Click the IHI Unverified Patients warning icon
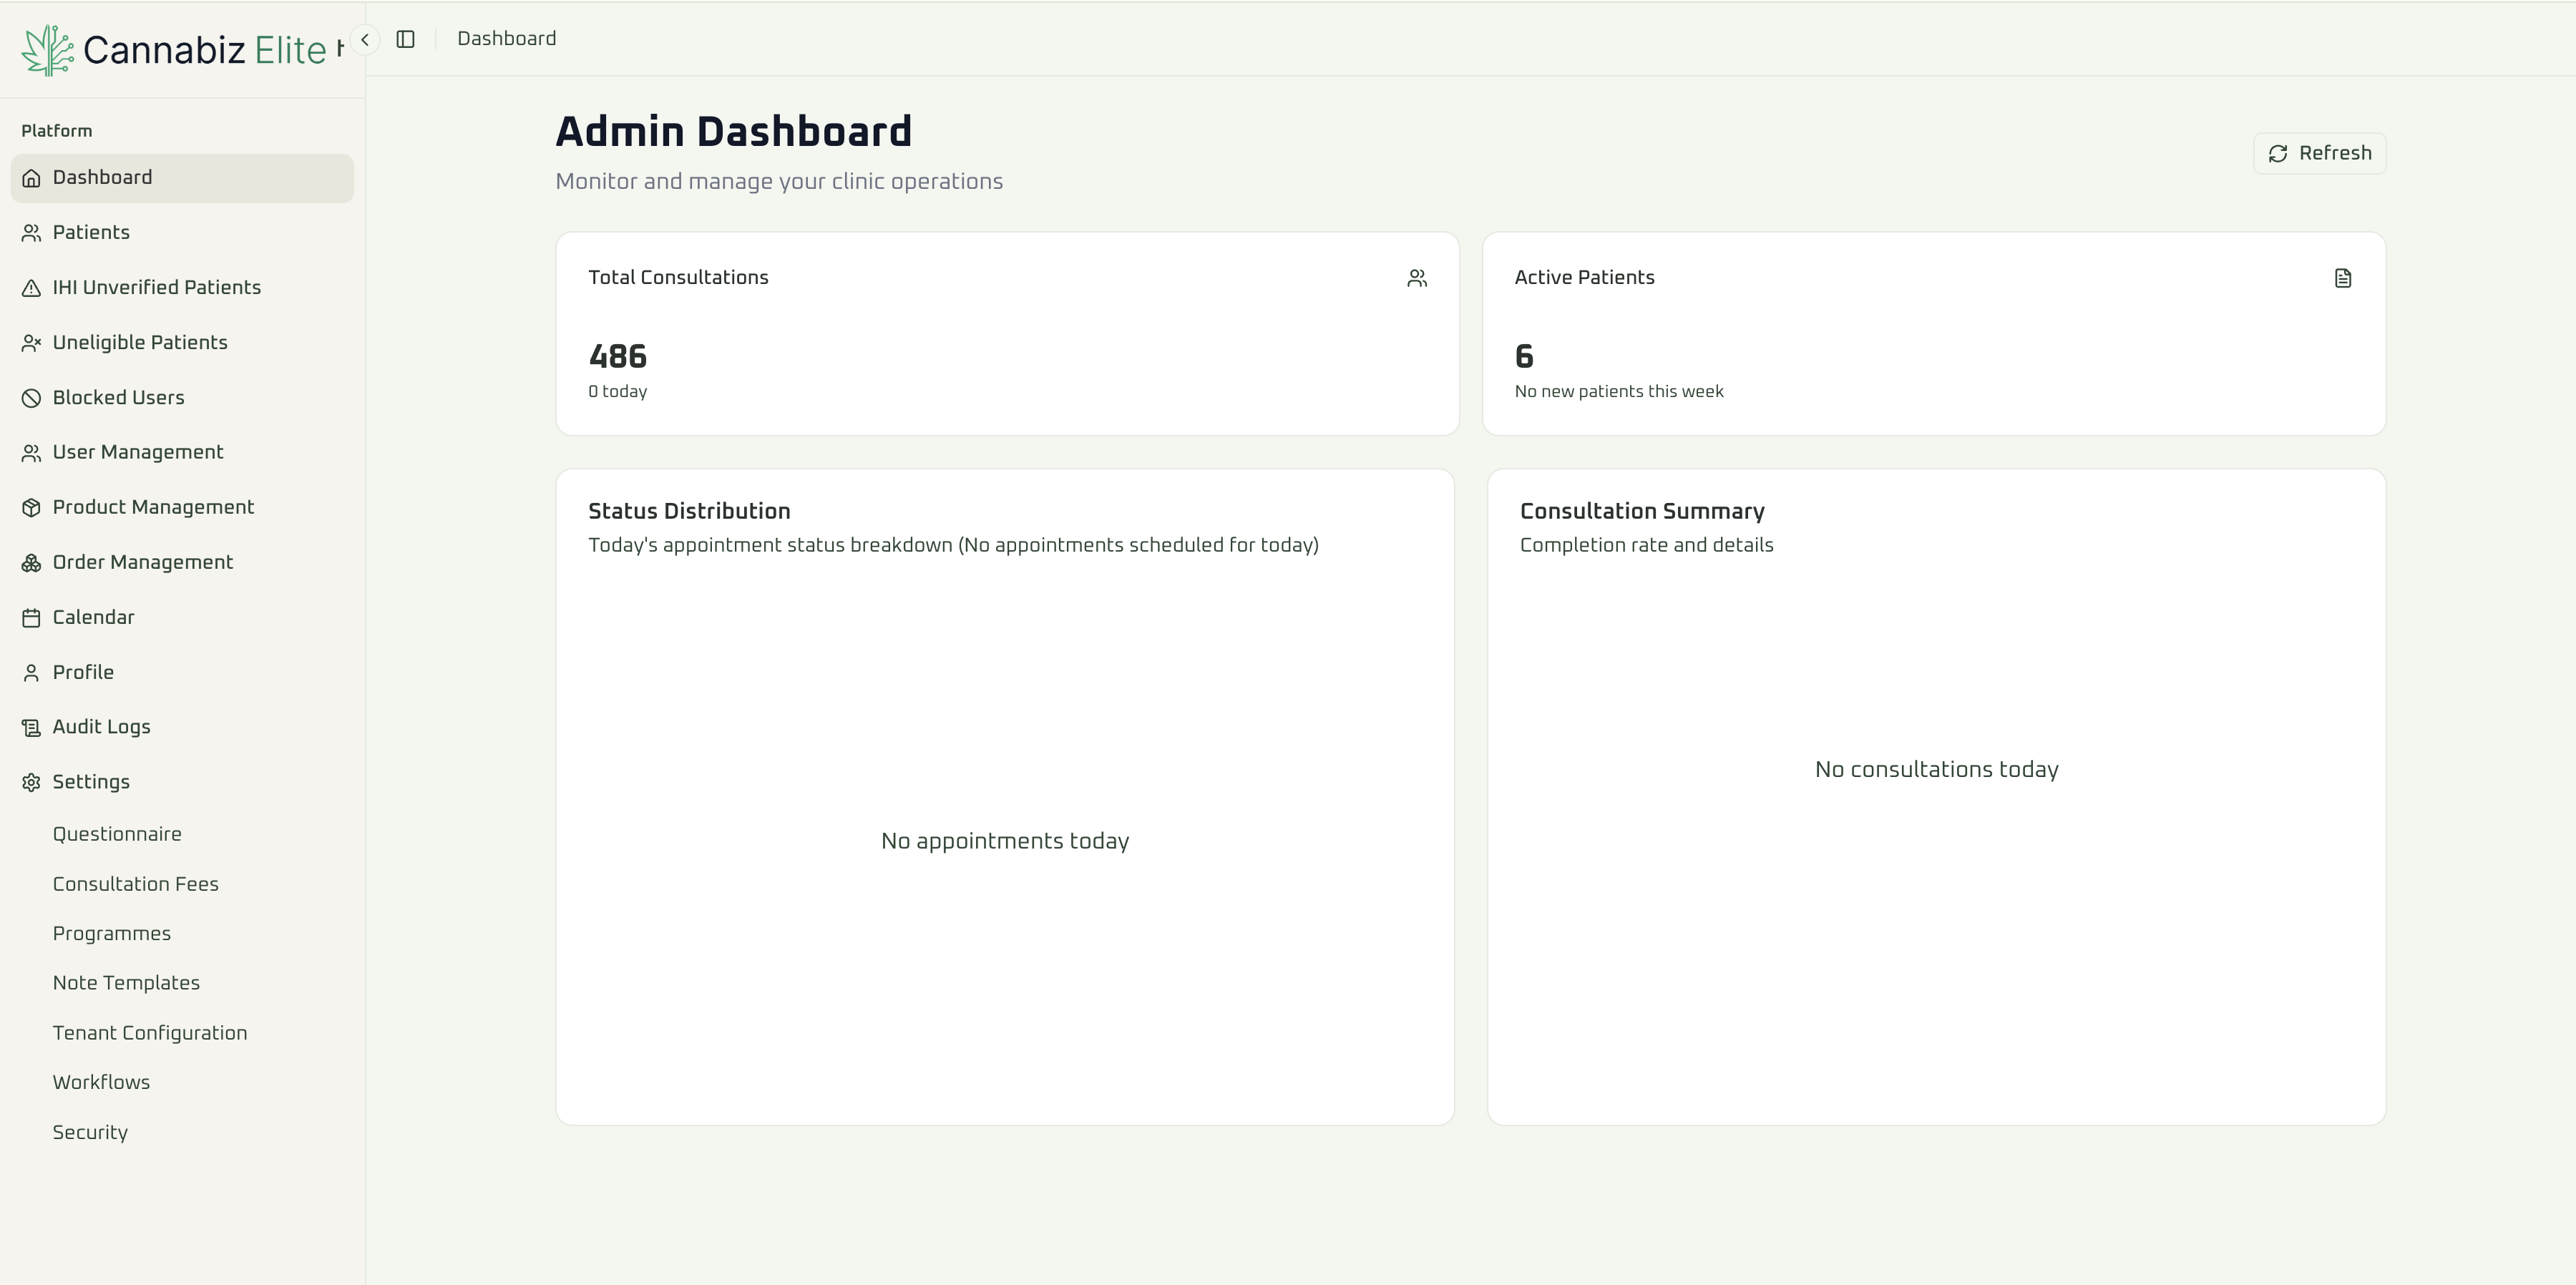The width and height of the screenshot is (2576, 1285). 31,287
